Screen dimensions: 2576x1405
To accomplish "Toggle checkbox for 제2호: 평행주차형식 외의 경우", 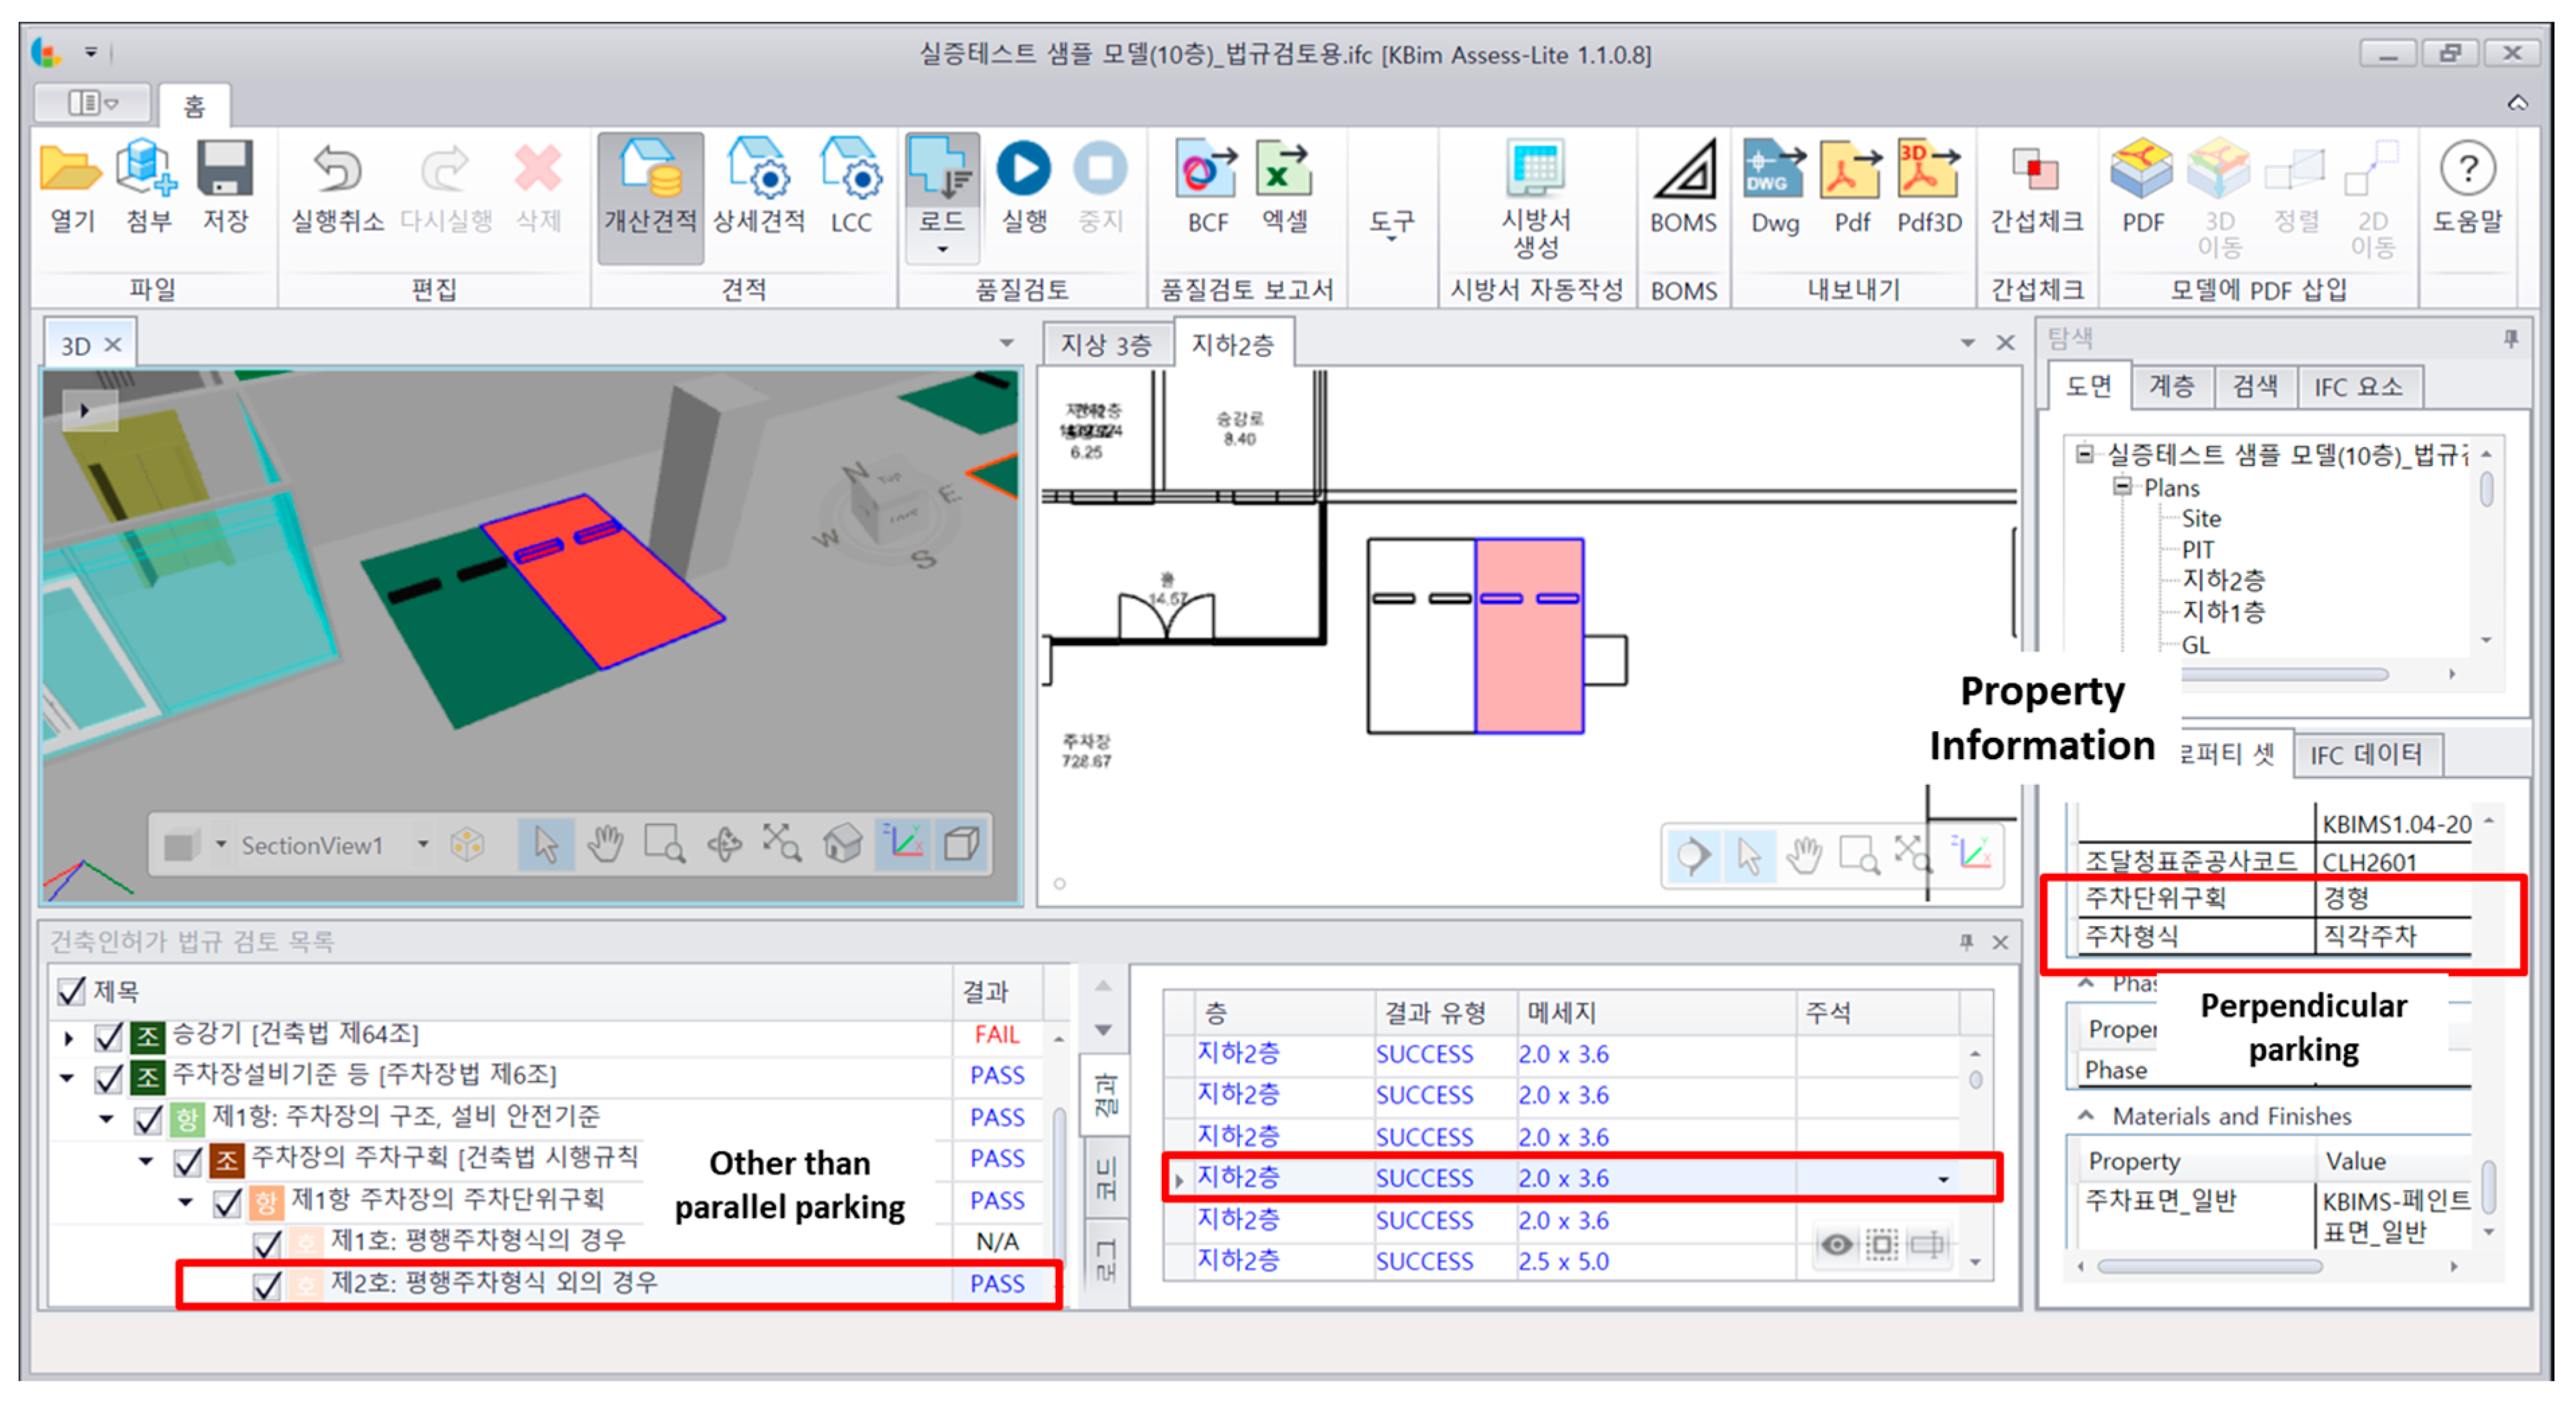I will (x=267, y=1285).
